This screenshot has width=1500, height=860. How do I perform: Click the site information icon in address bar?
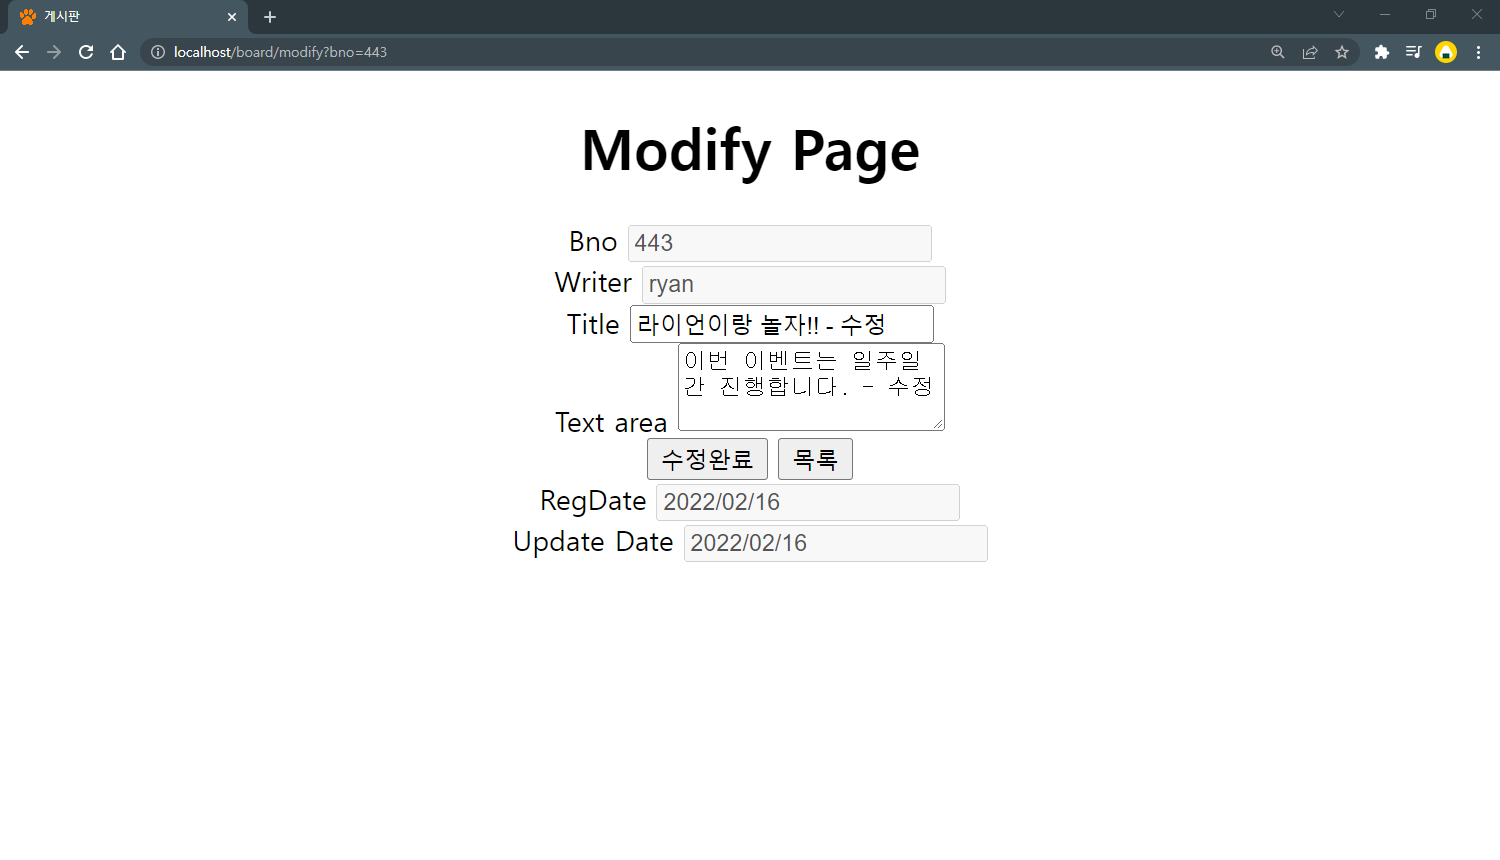point(159,52)
